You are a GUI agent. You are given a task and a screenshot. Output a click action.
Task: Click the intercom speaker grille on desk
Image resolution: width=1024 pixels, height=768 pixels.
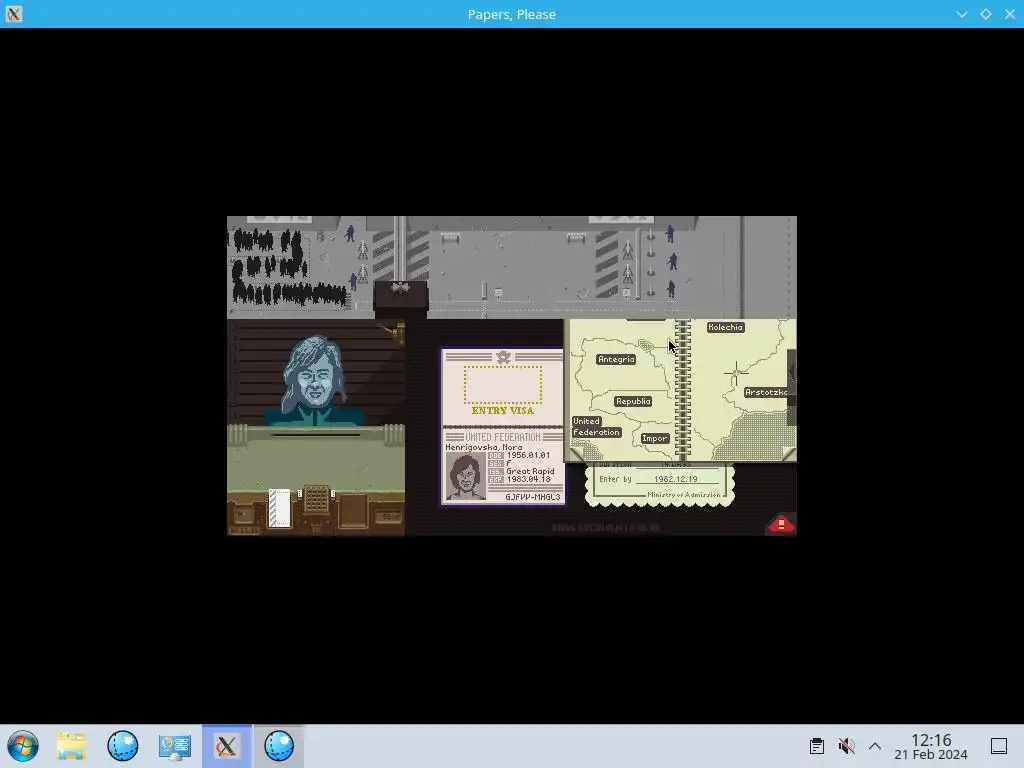click(316, 500)
